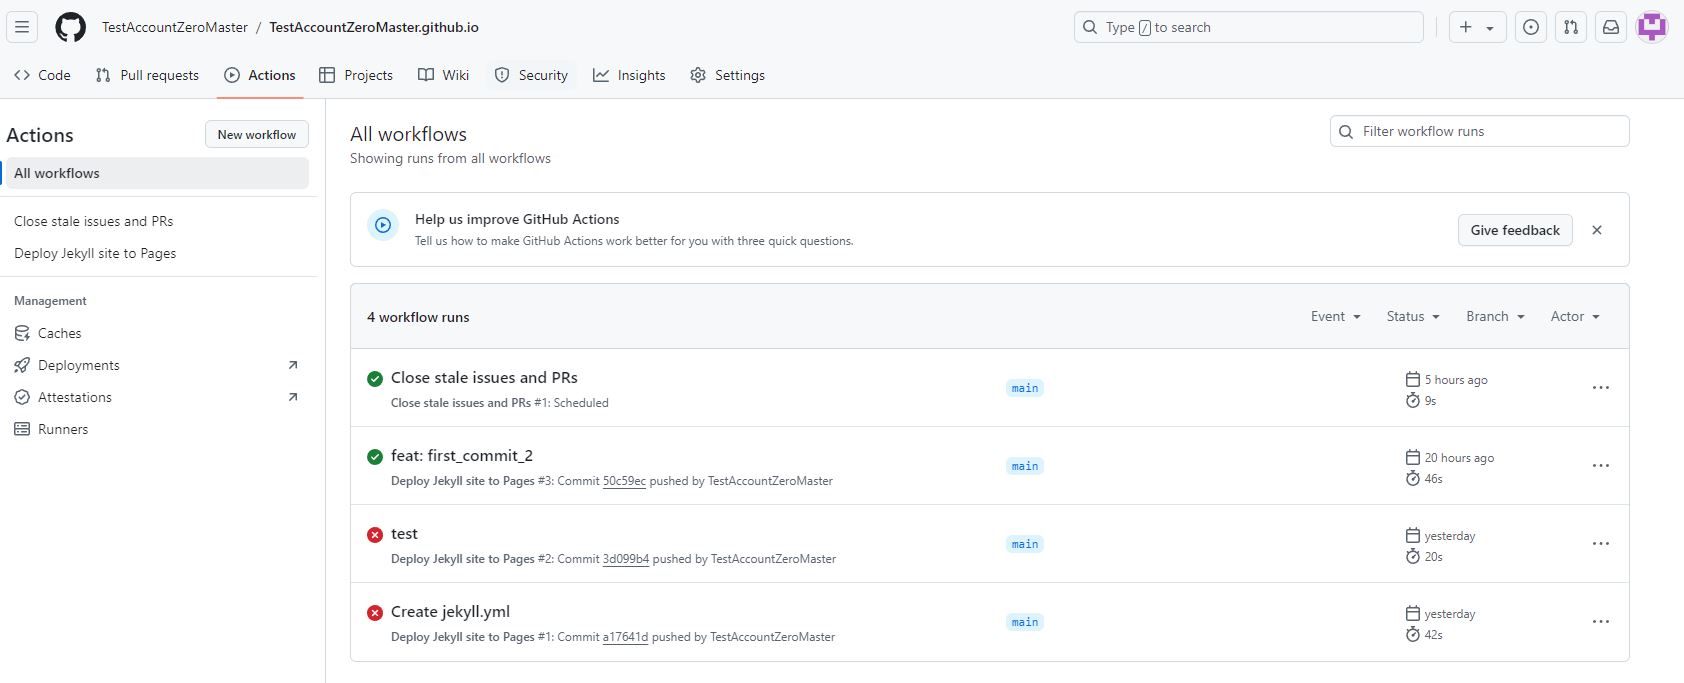Click success status icon on feat: first_commit_2
The height and width of the screenshot is (683, 1684).
(375, 456)
